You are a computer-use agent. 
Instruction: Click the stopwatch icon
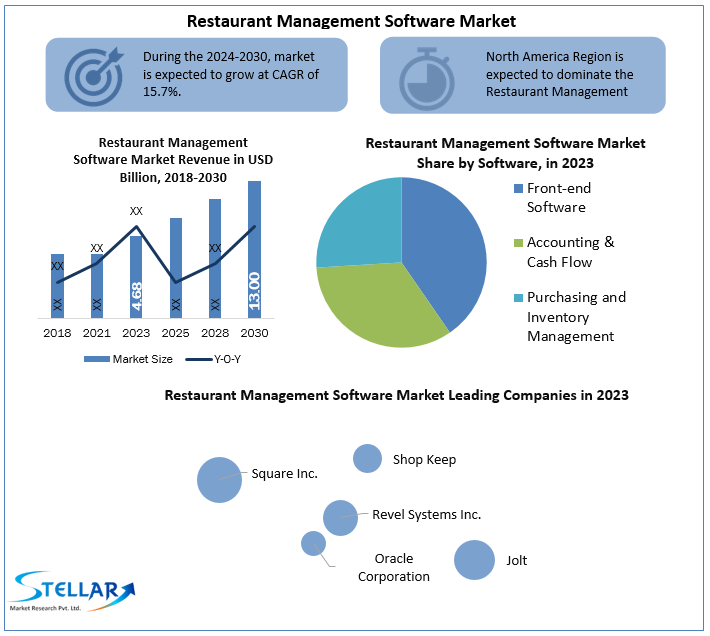427,79
